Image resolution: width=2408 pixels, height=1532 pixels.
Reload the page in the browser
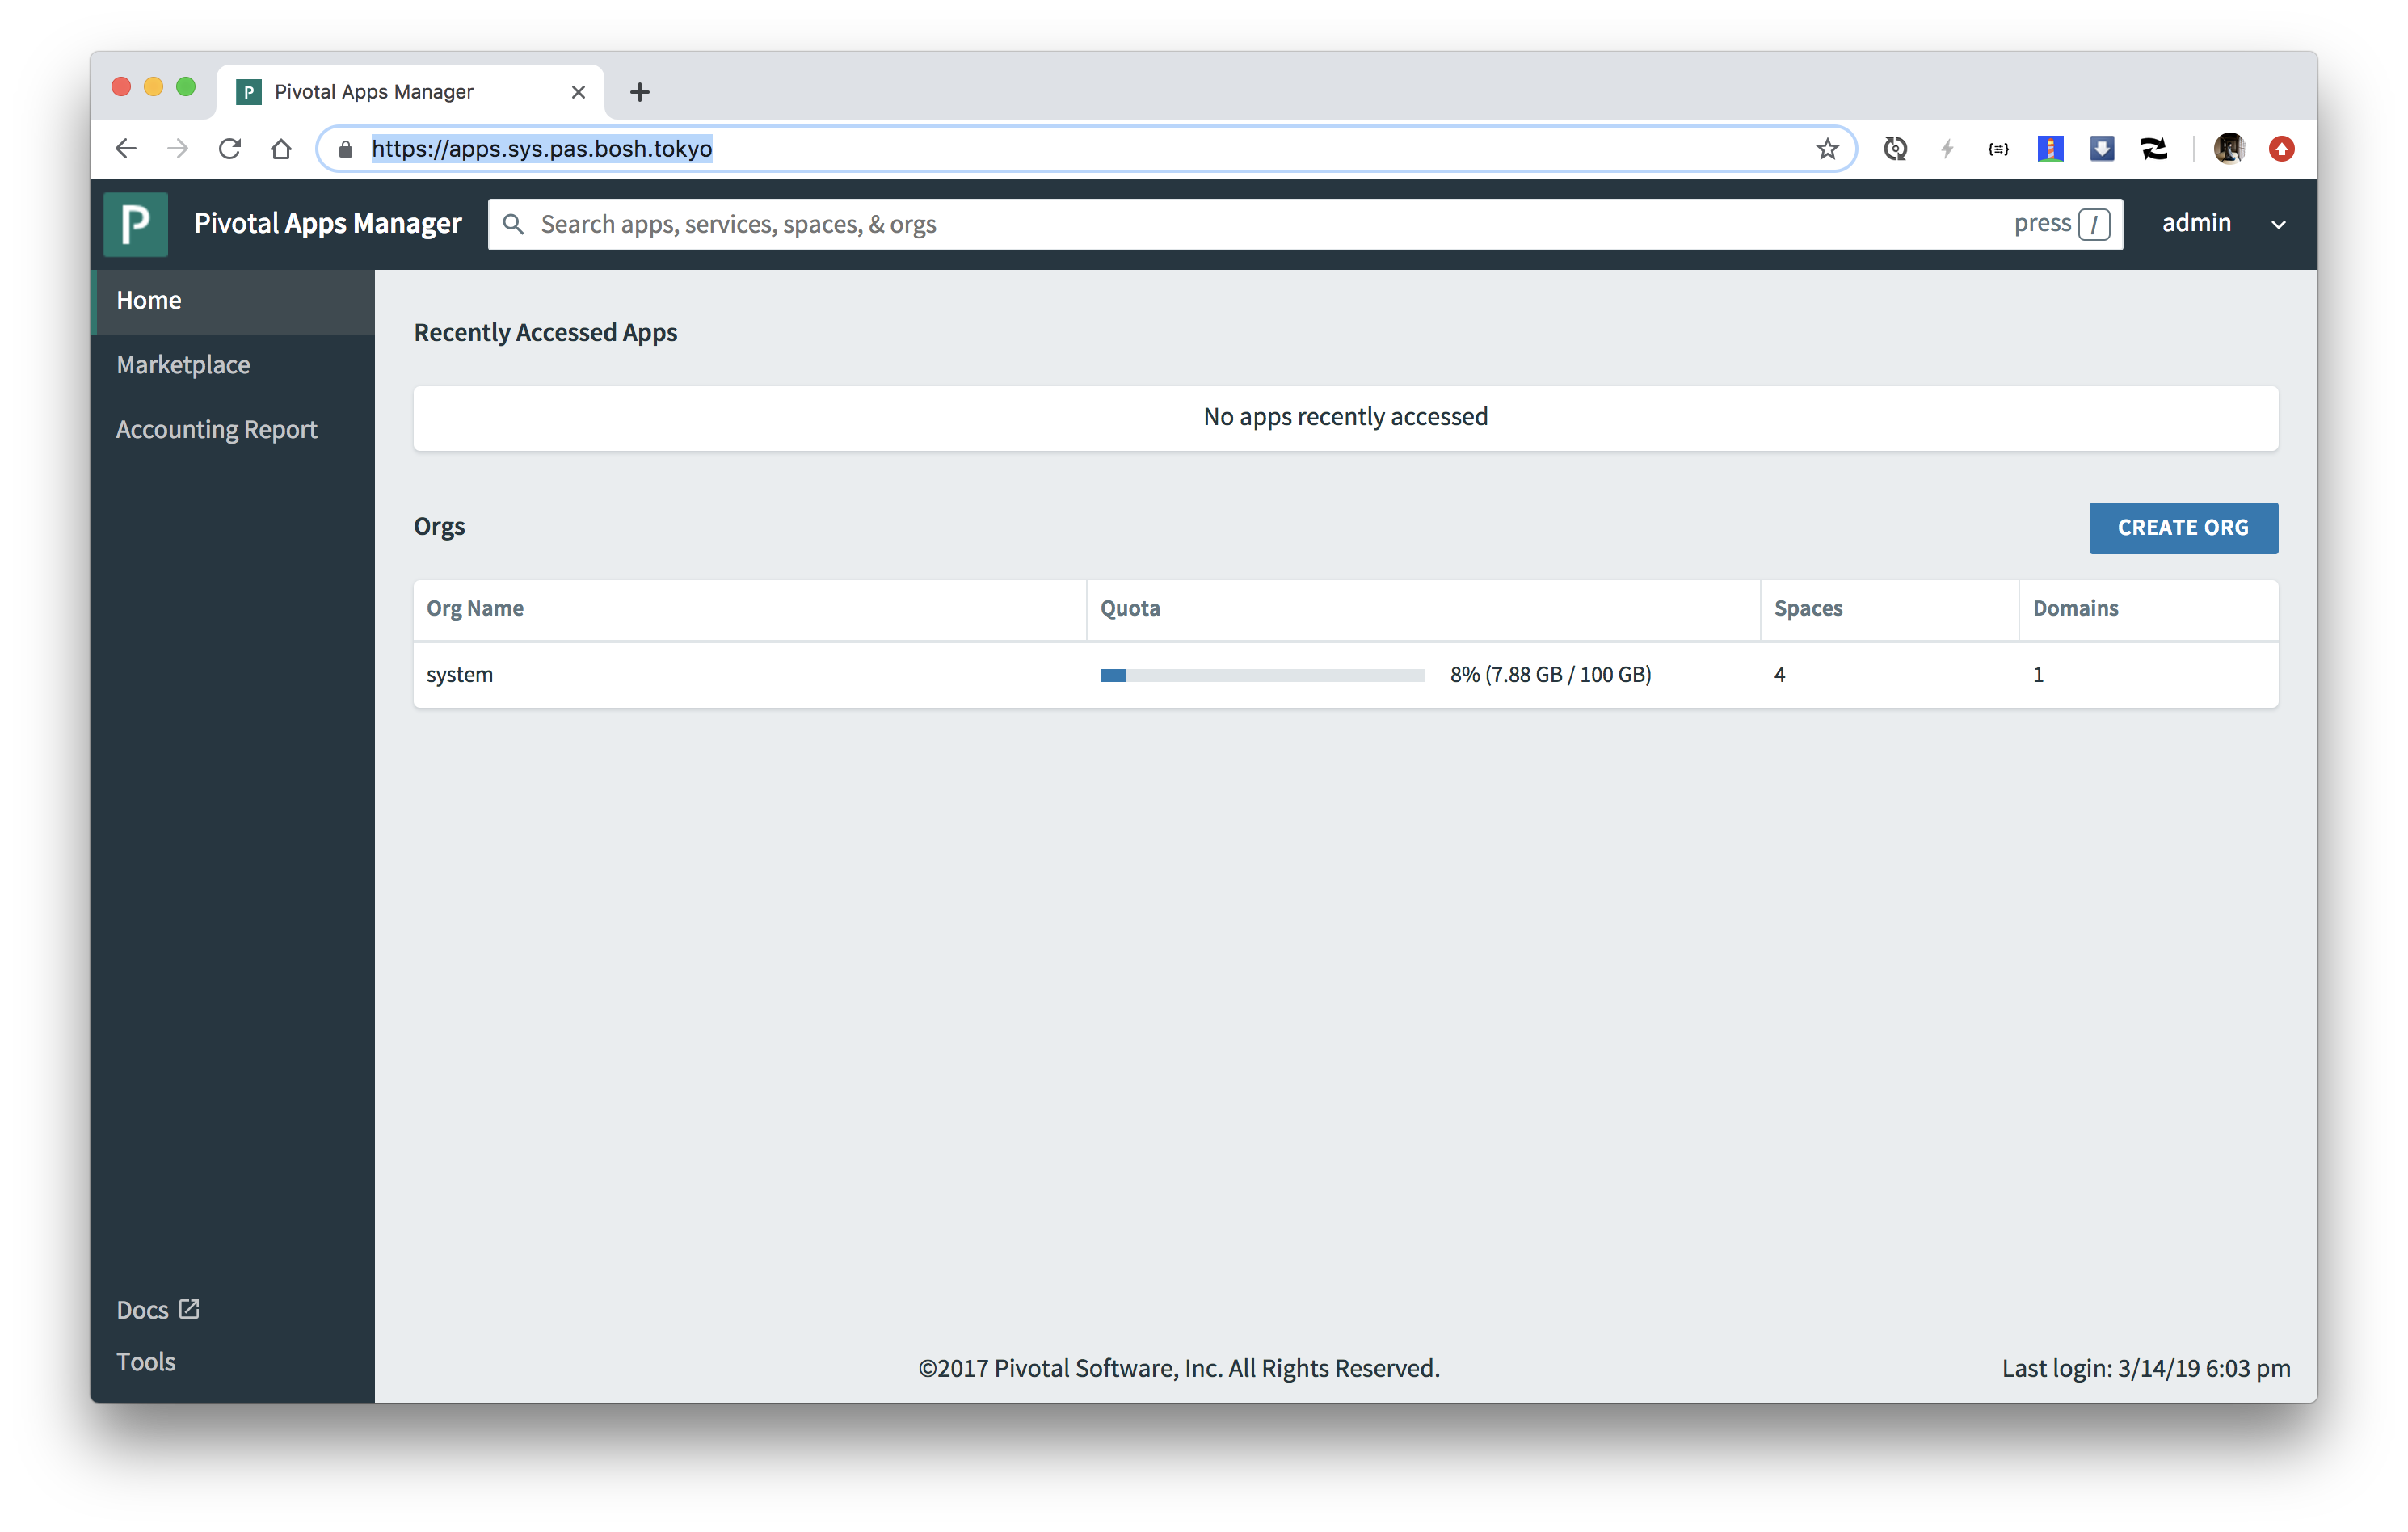point(230,149)
